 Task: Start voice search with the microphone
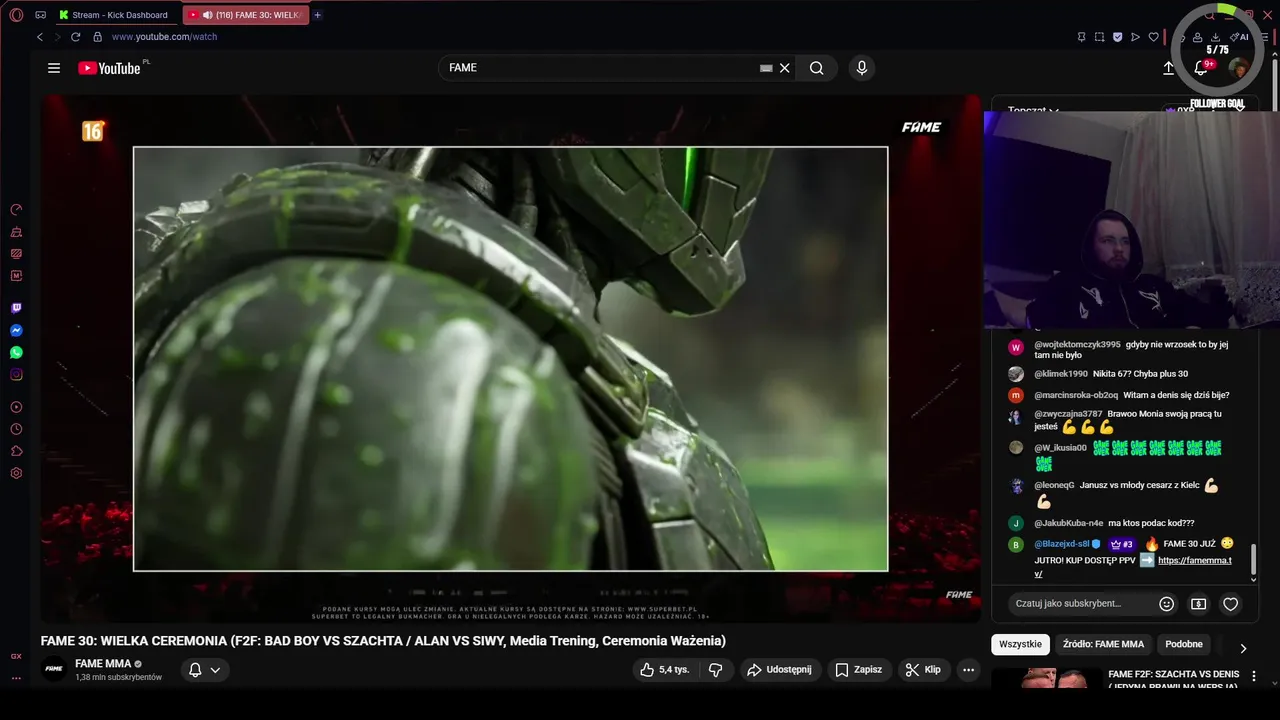pyautogui.click(x=862, y=68)
